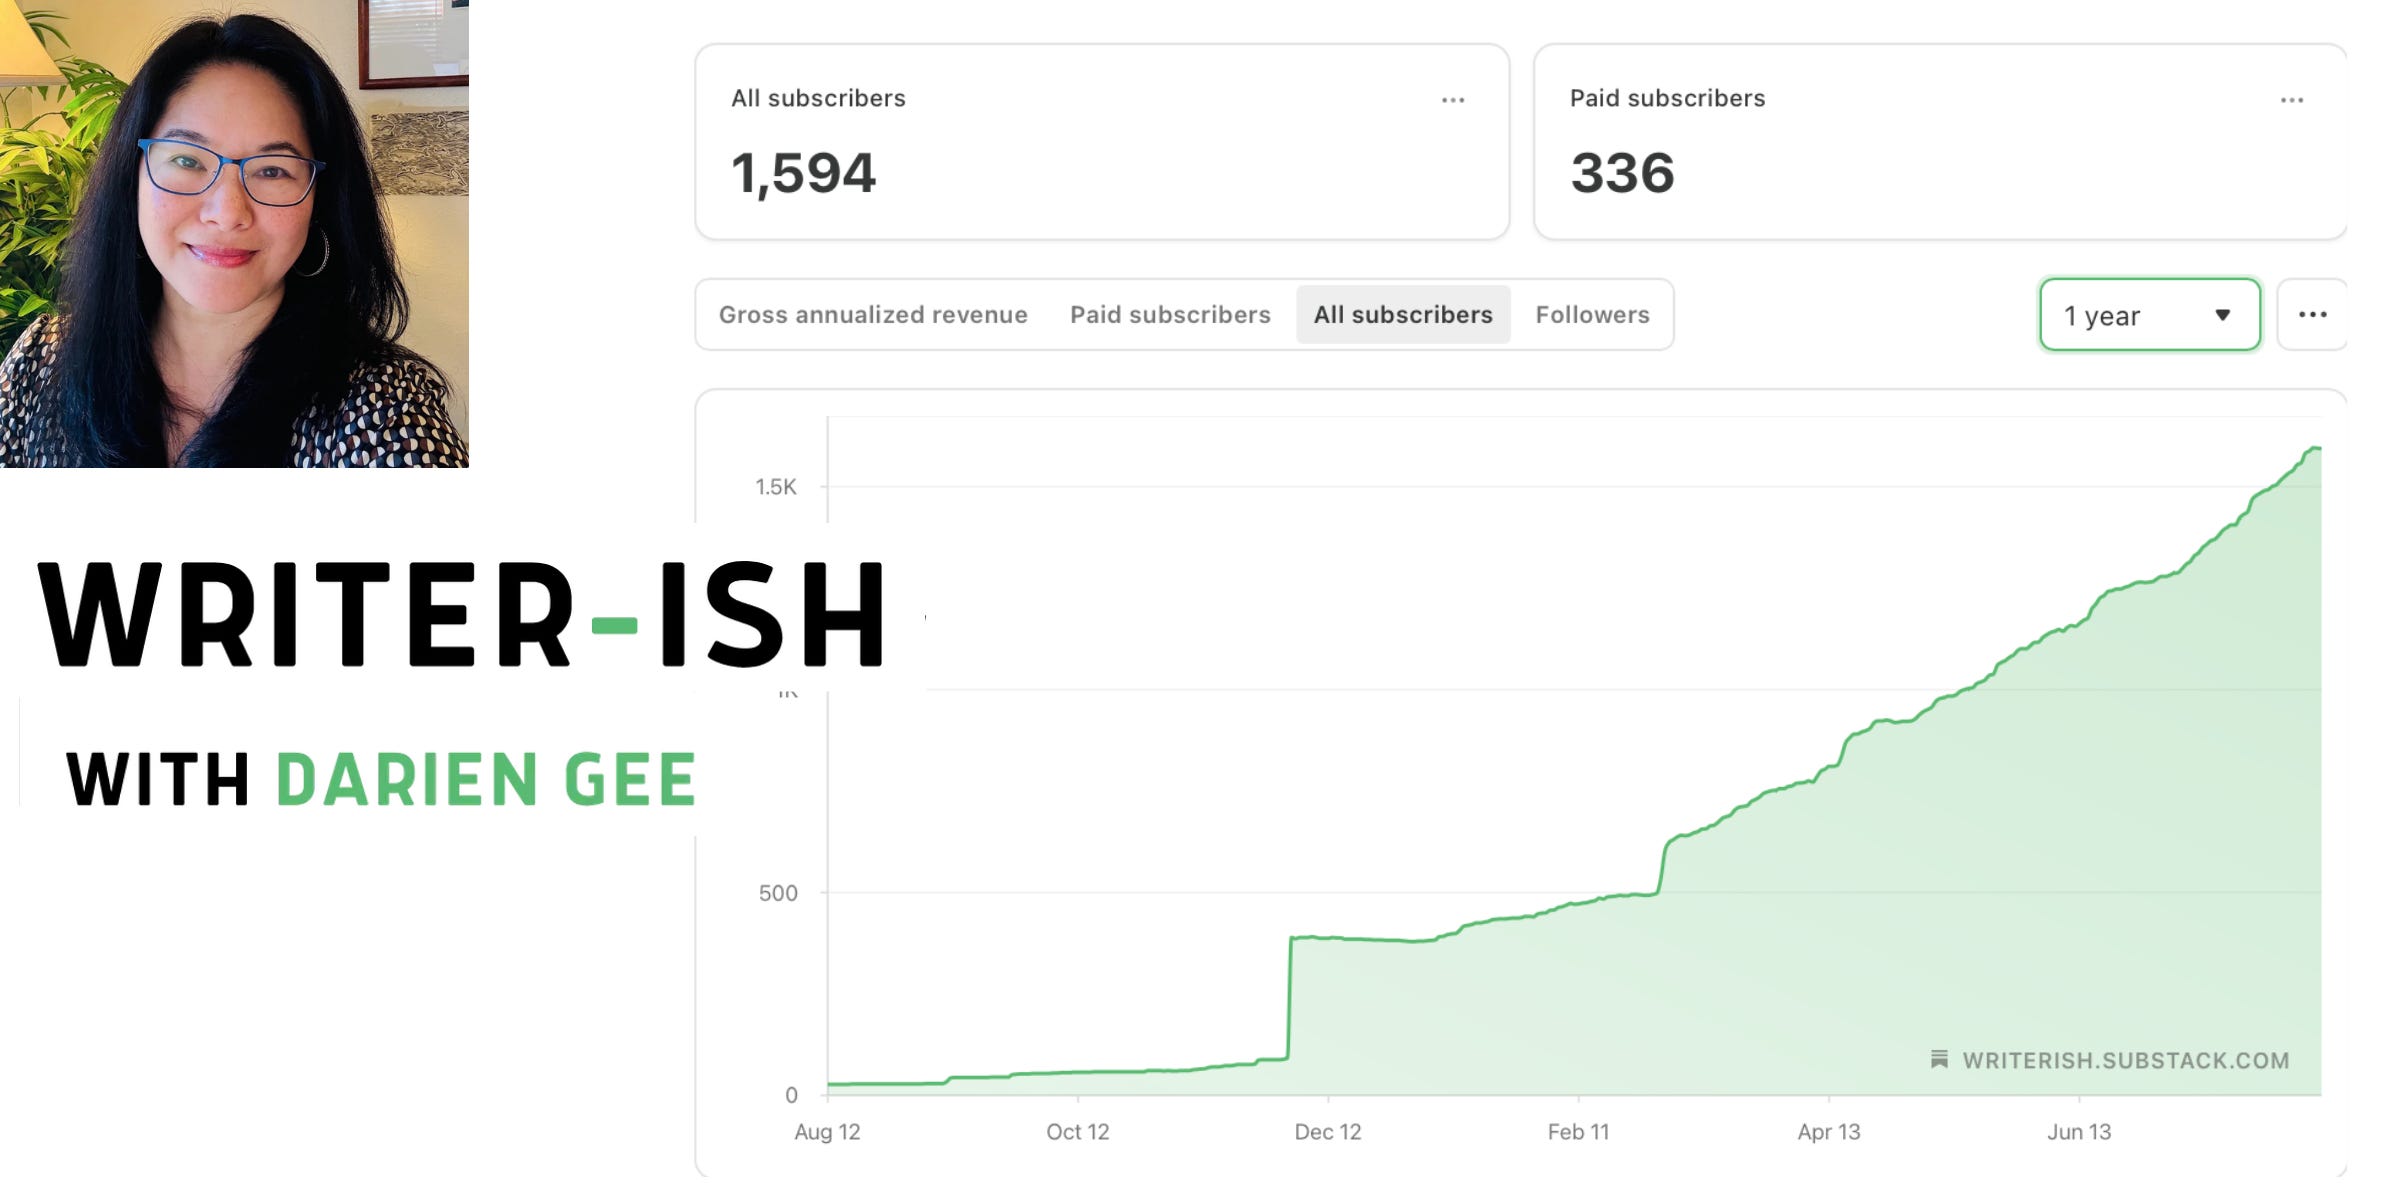Screen dimensions: 2400x1200
Task: Click the 1,594 all subscribers count
Action: tap(803, 173)
